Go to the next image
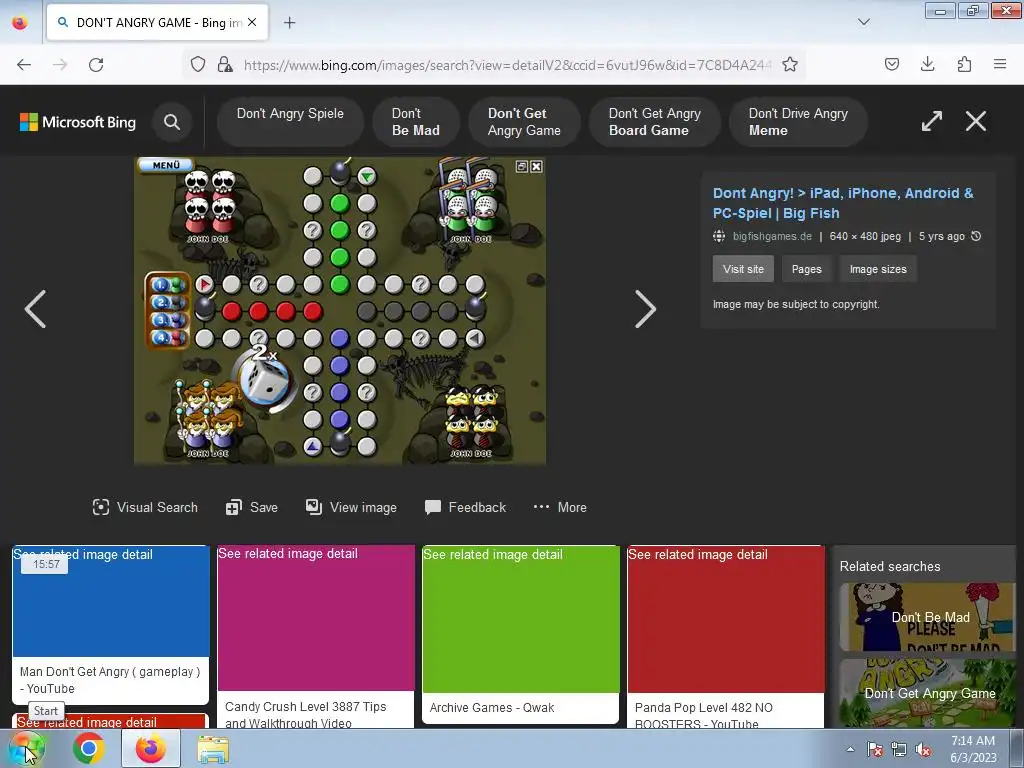This screenshot has height=768, width=1024. pos(645,309)
